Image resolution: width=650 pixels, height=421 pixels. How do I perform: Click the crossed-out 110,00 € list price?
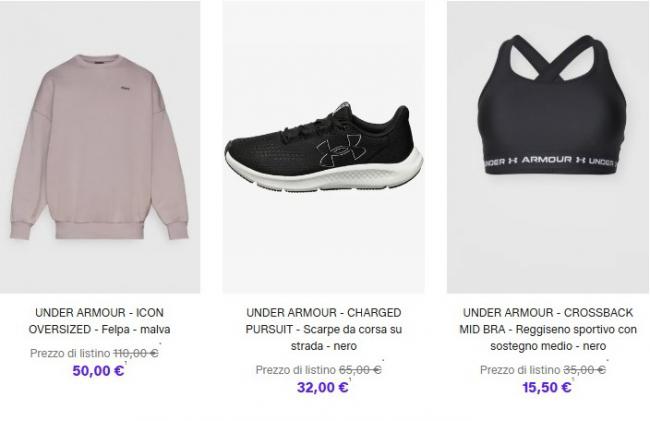coord(136,353)
